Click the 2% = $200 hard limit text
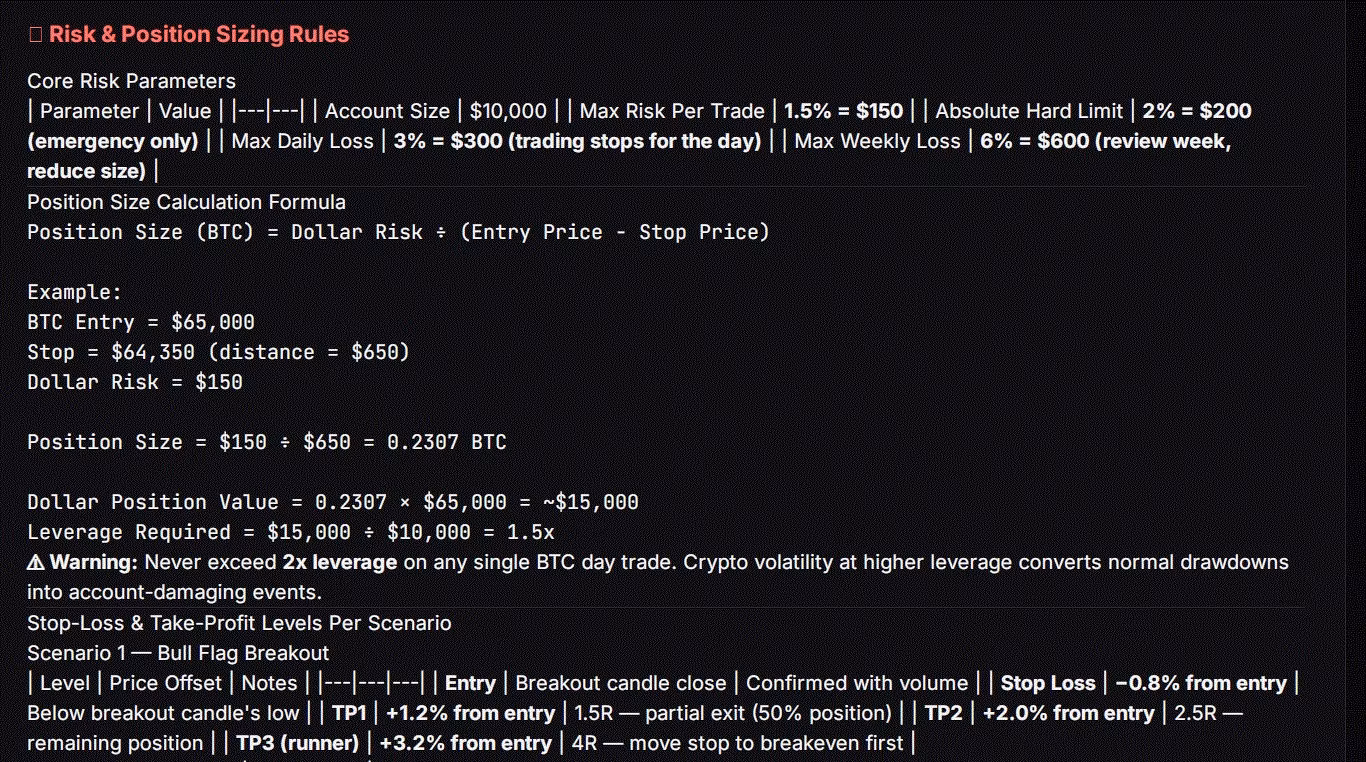Viewport: 1366px width, 762px height. (1197, 111)
